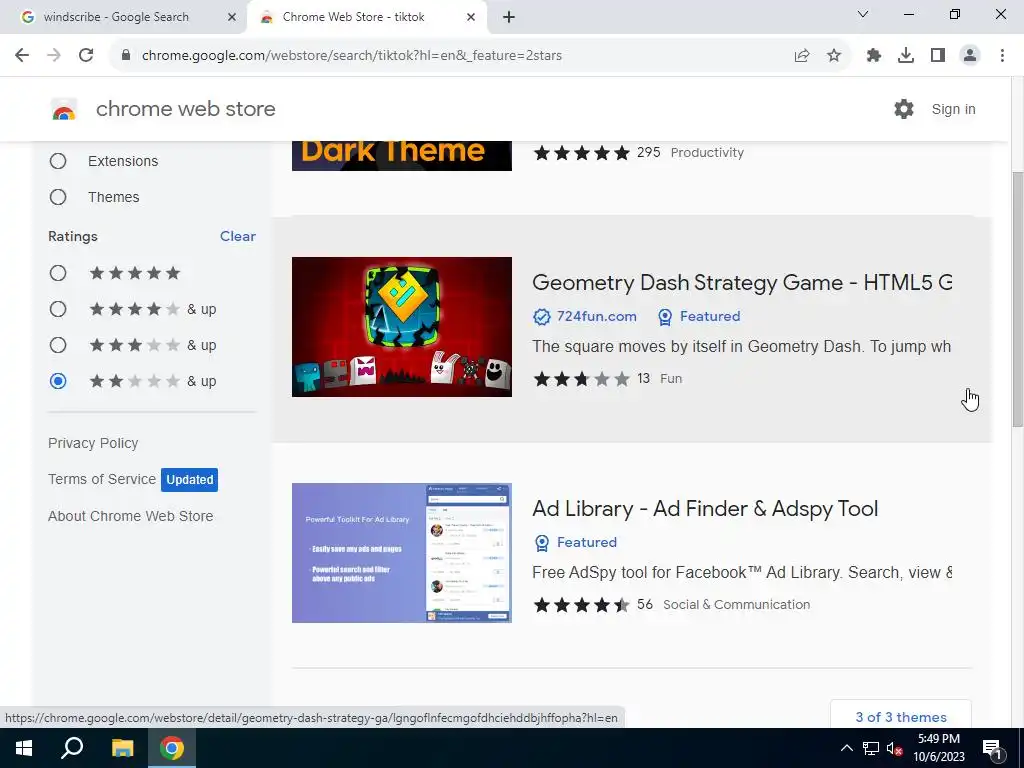Open the Windows Start menu
The height and width of the screenshot is (768, 1024).
pyautogui.click(x=24, y=748)
